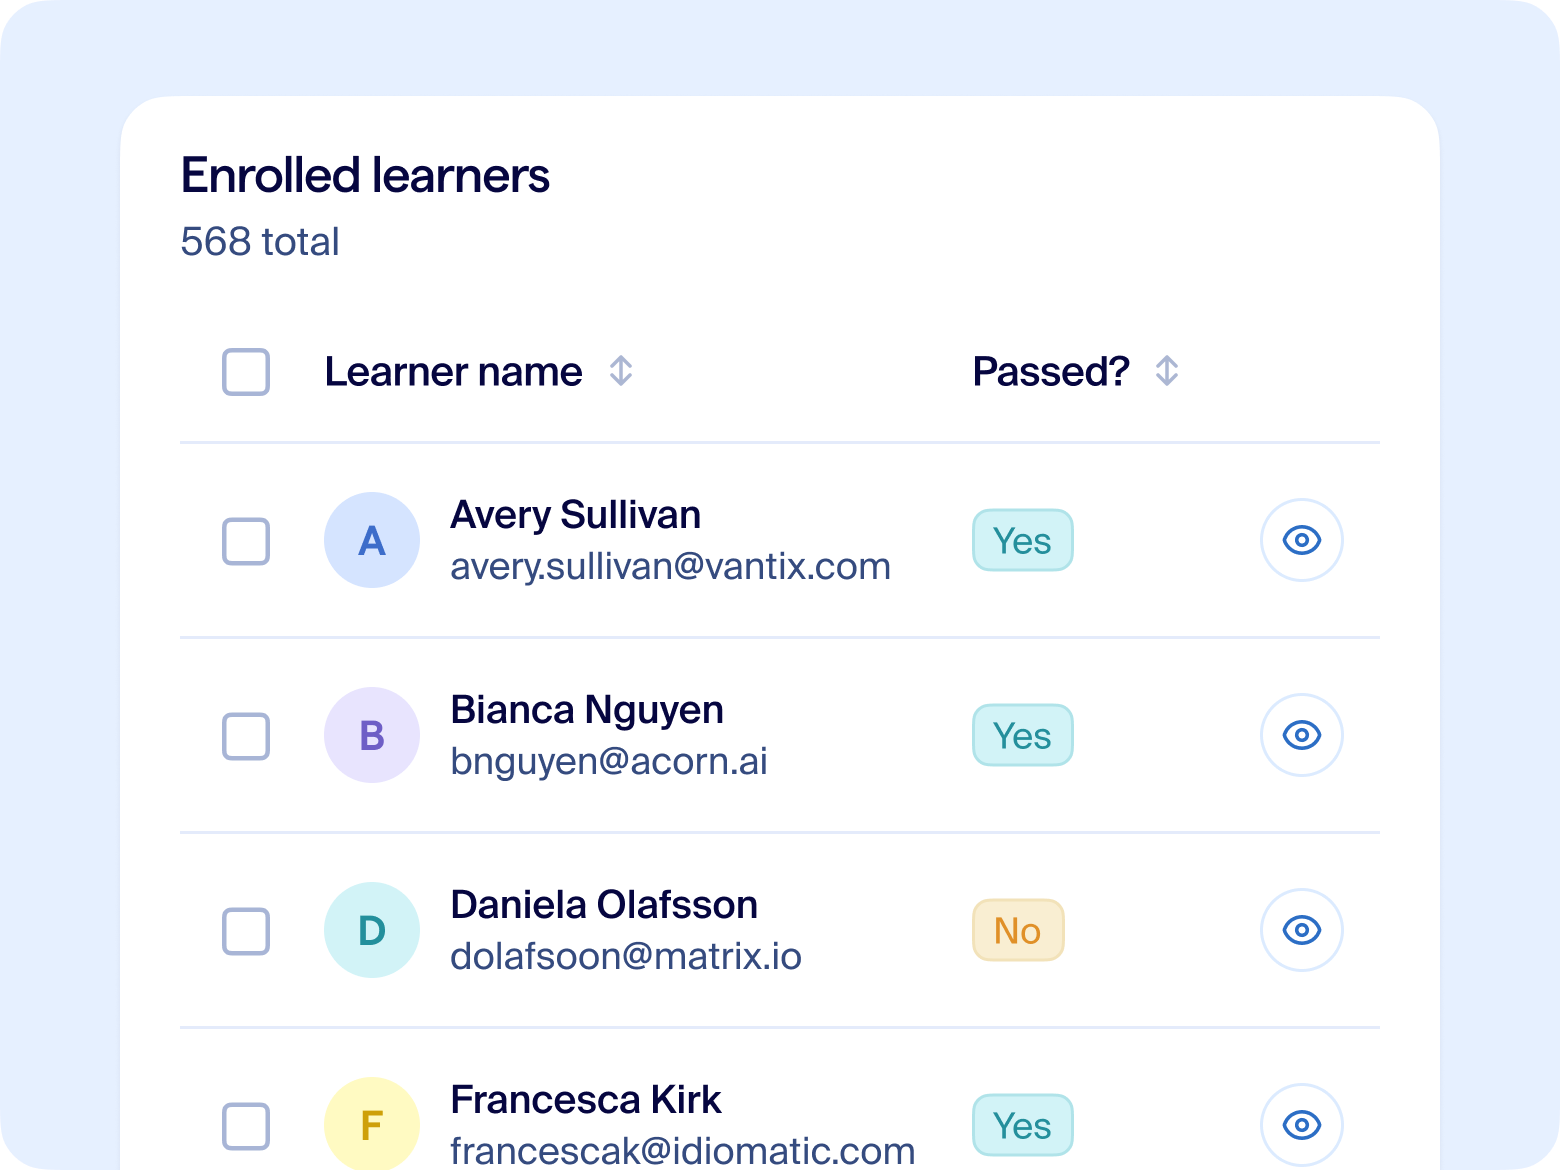Click the eye icon for Avery Sullivan
Image resolution: width=1560 pixels, height=1170 pixels.
pyautogui.click(x=1301, y=540)
